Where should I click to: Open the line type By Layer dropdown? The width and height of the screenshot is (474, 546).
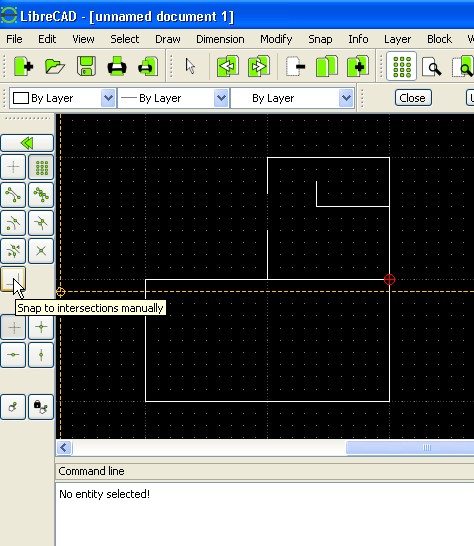pos(292,98)
